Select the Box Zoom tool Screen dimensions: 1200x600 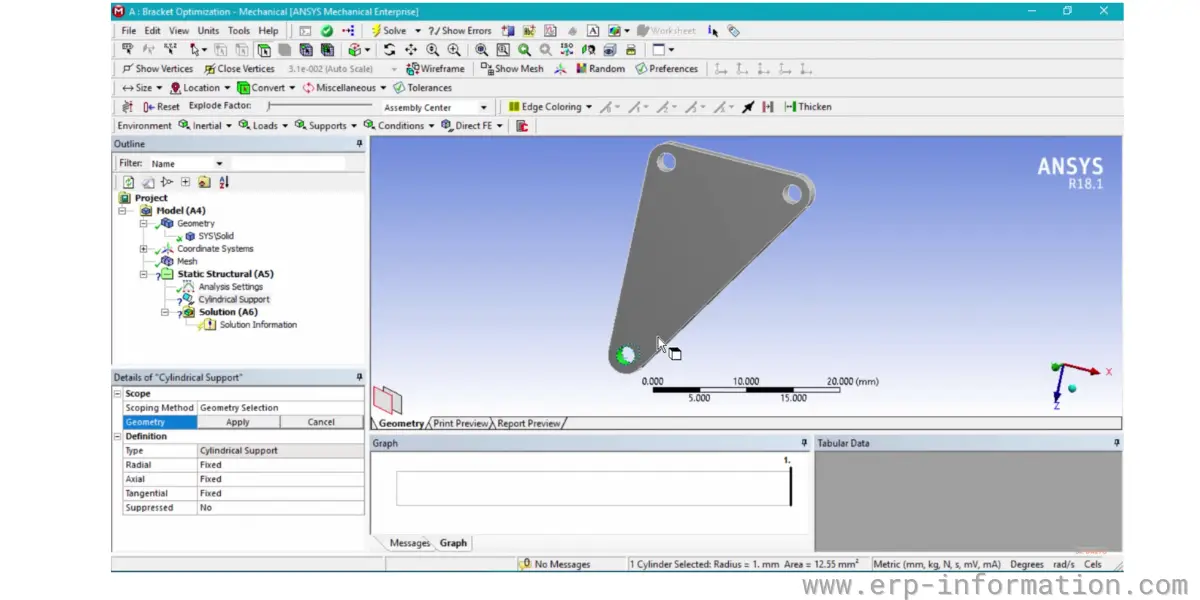pyautogui.click(x=454, y=49)
